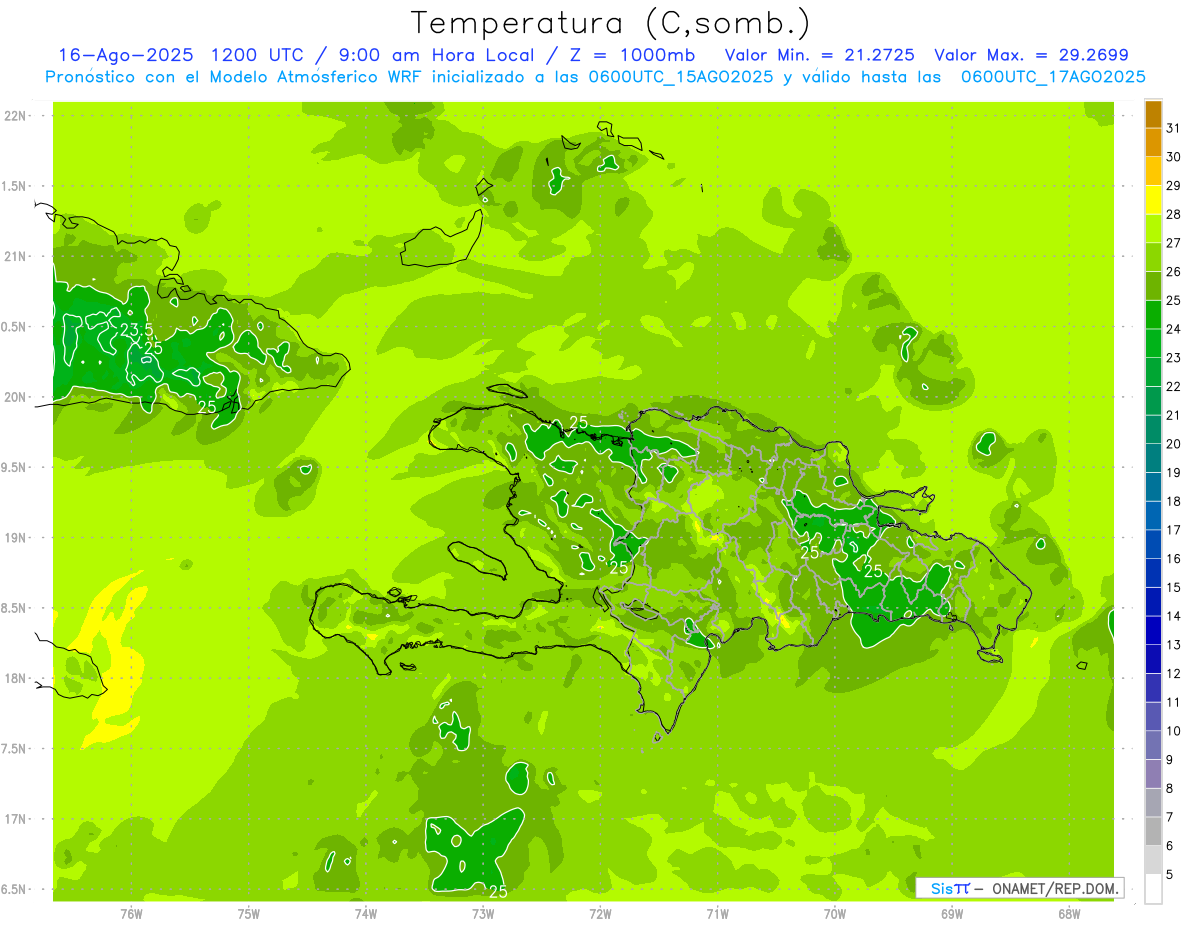The height and width of the screenshot is (927, 1200).
Task: Click the orange legend swatch between 30 and 31
Action: pyautogui.click(x=1153, y=143)
